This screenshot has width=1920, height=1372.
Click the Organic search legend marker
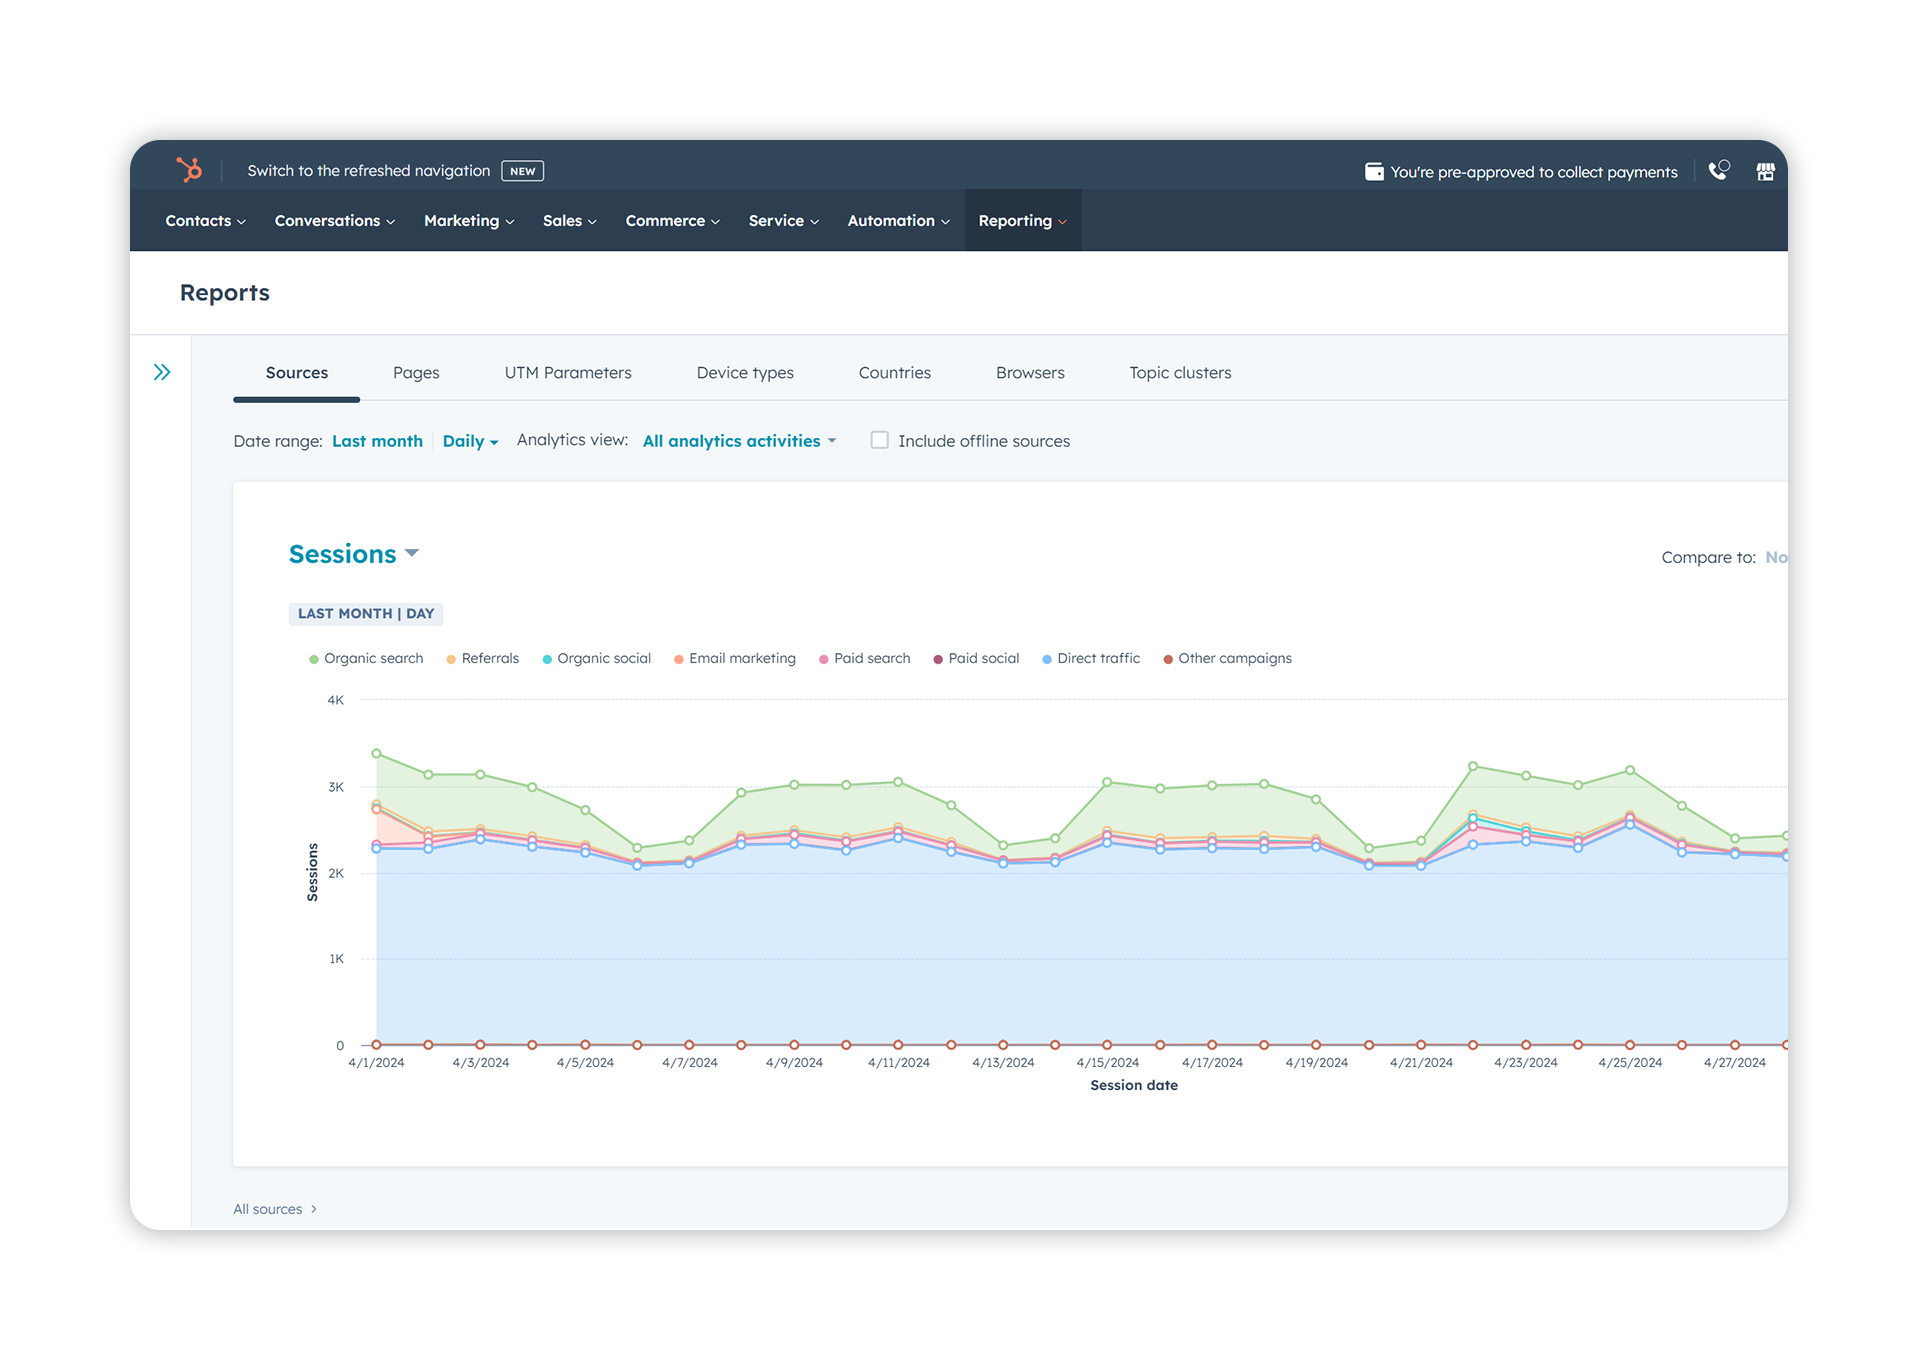[315, 658]
